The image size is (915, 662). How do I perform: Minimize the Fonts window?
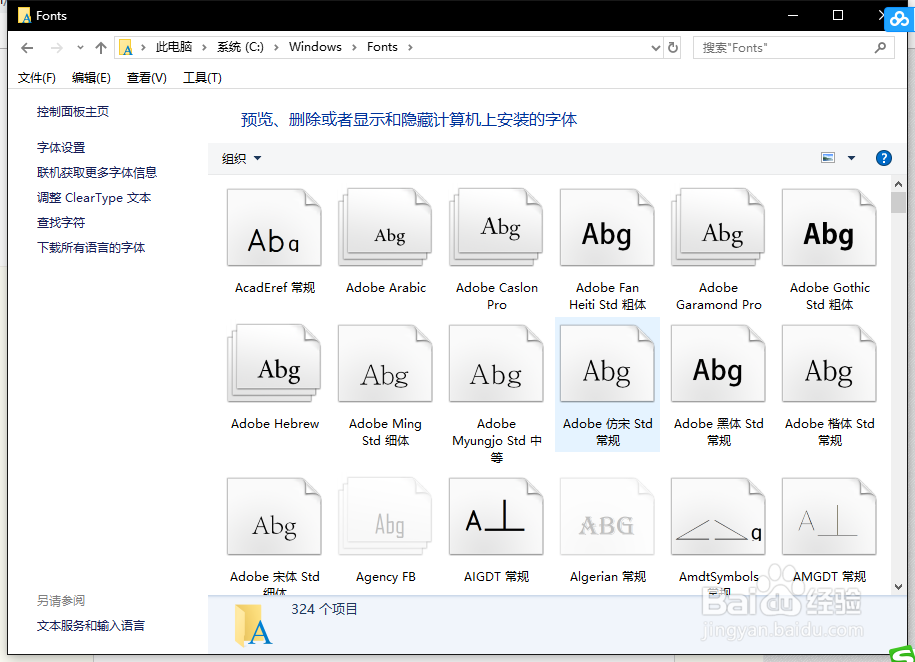[x=792, y=15]
